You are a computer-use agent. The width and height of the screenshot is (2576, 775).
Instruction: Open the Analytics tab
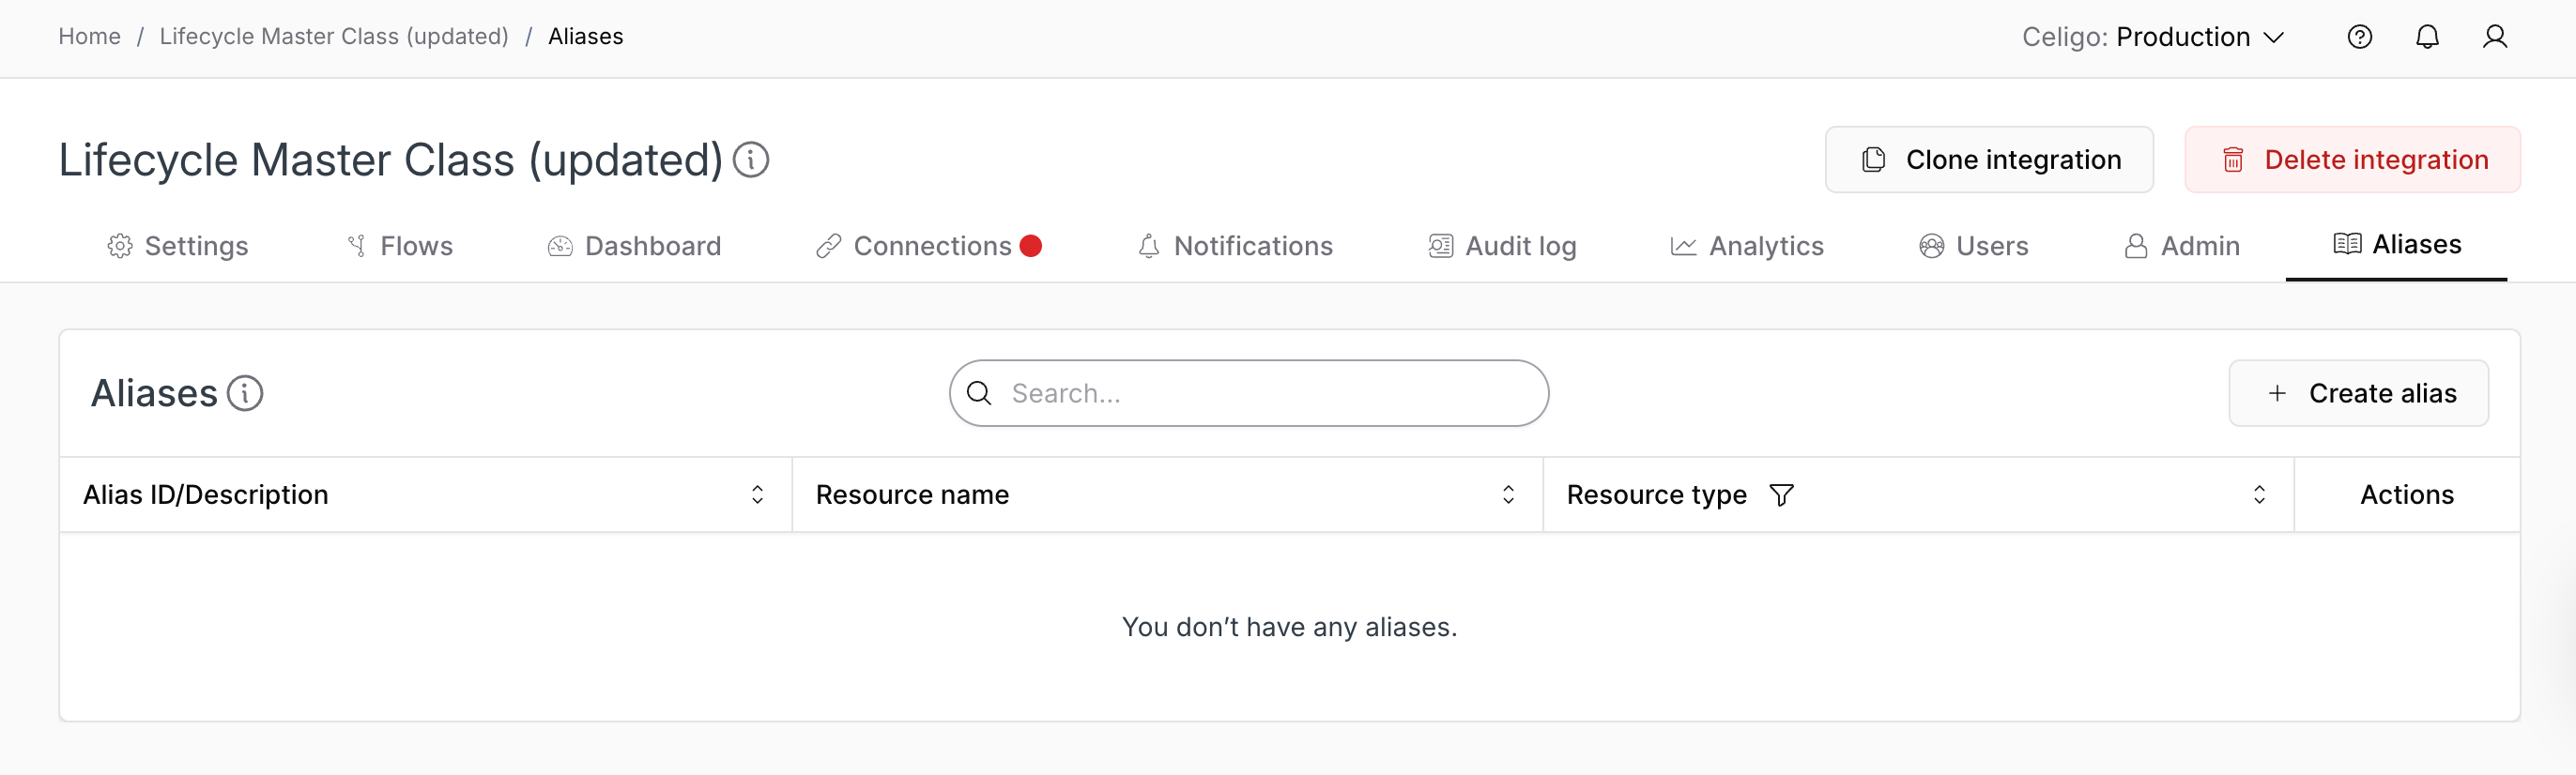point(1747,246)
